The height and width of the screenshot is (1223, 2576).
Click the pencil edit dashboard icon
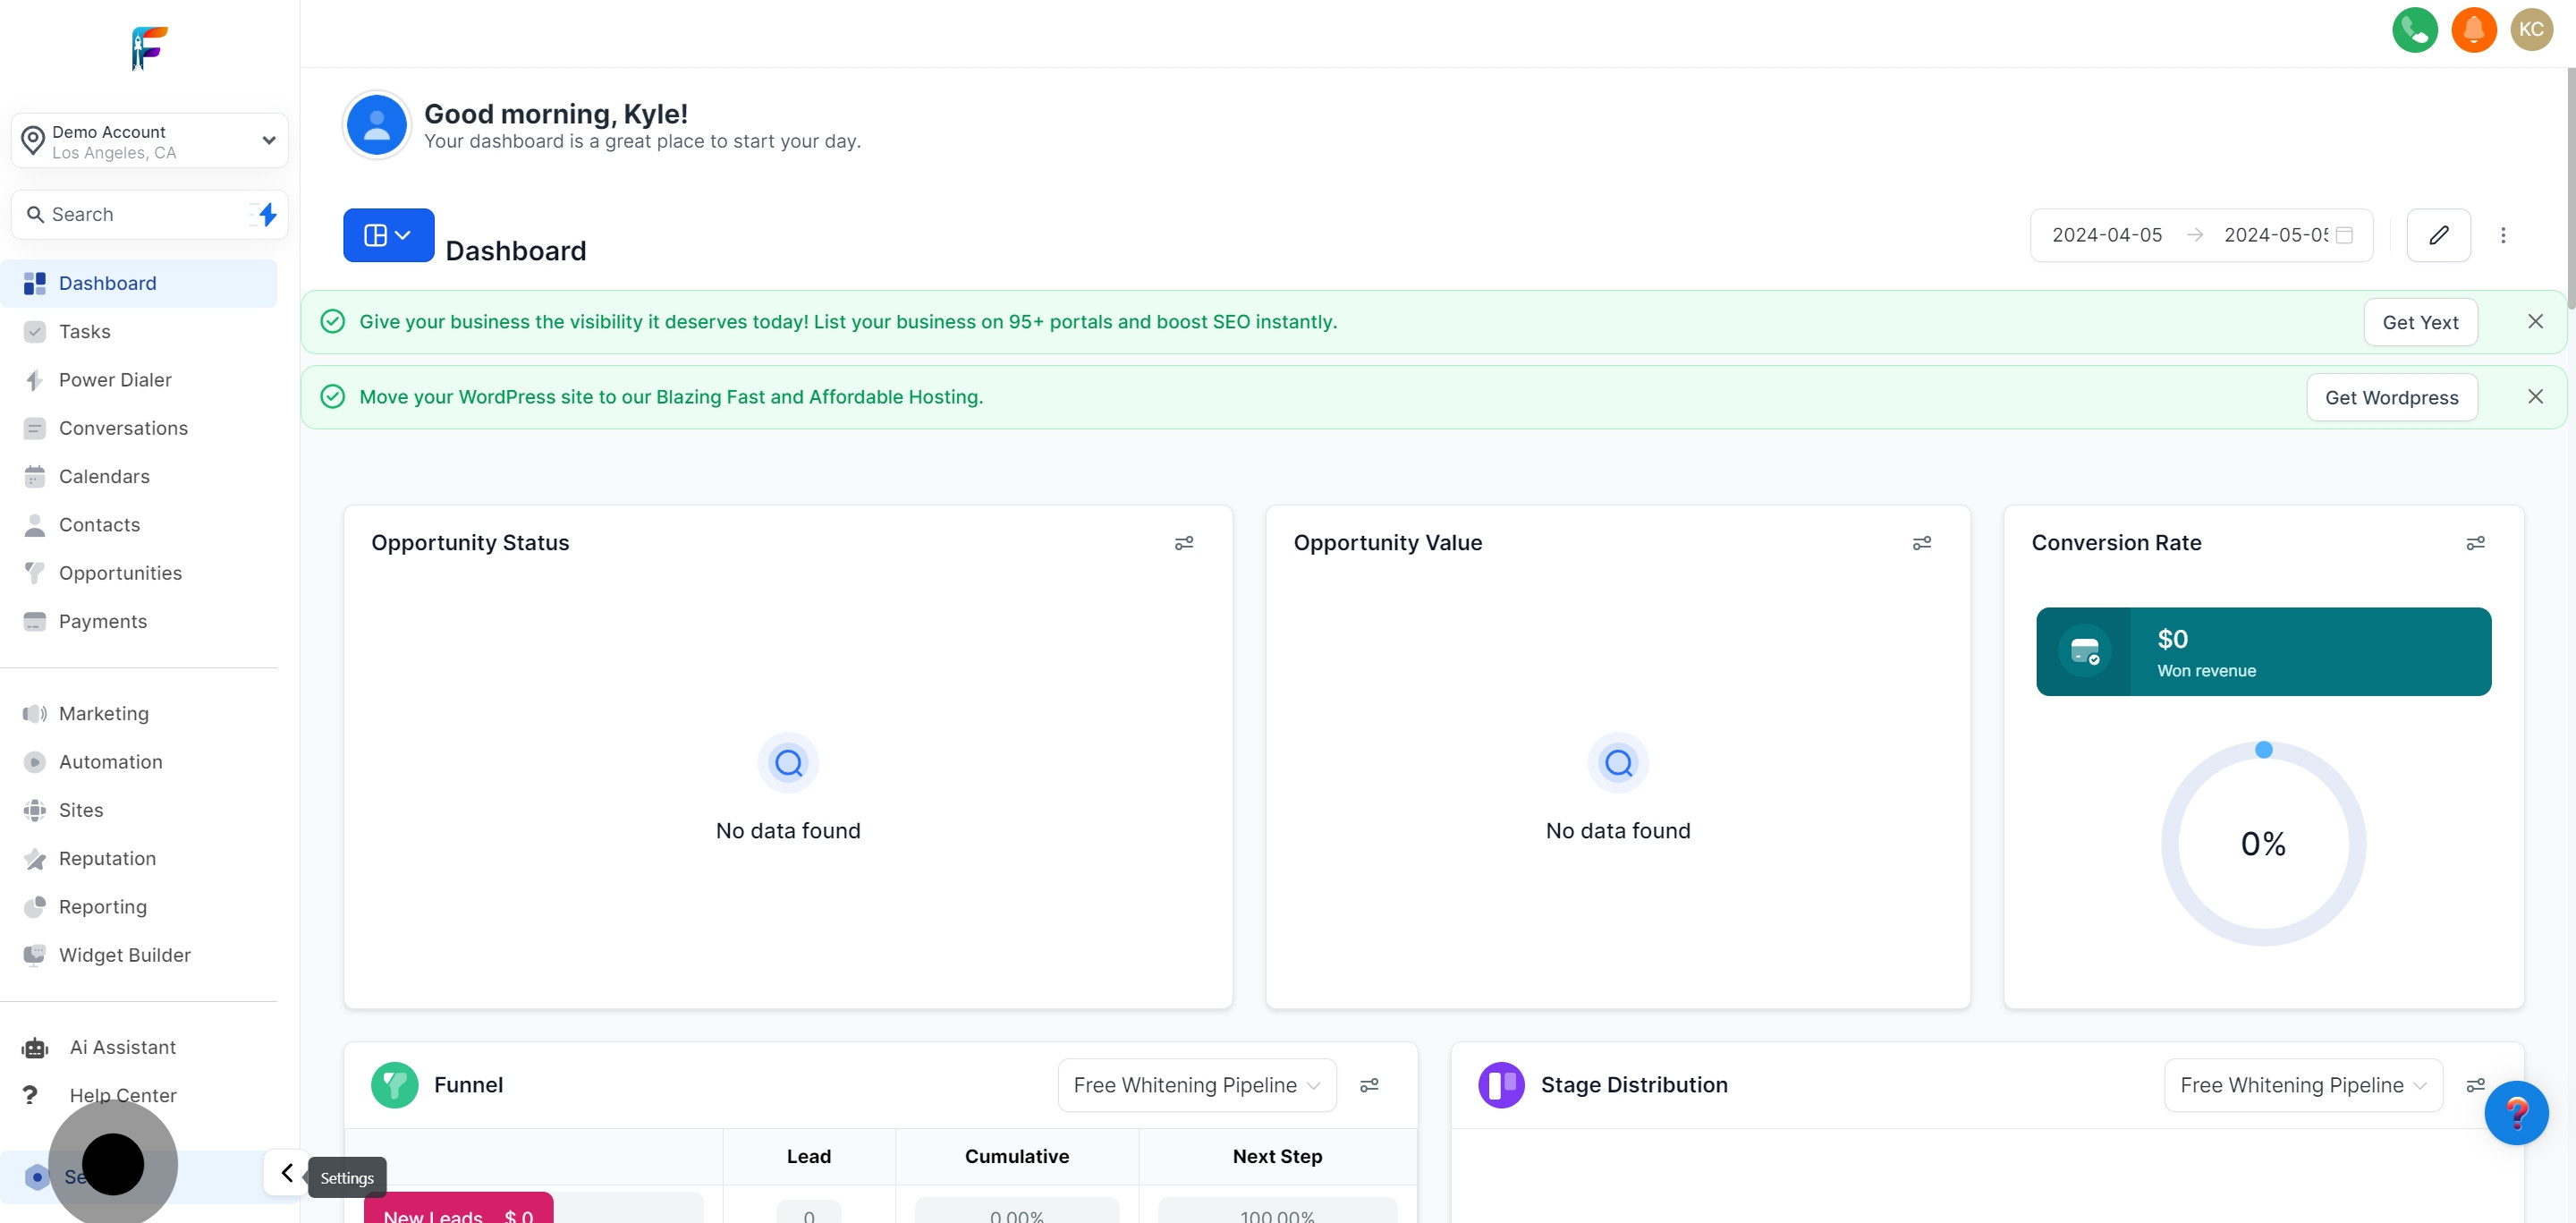click(x=2438, y=235)
